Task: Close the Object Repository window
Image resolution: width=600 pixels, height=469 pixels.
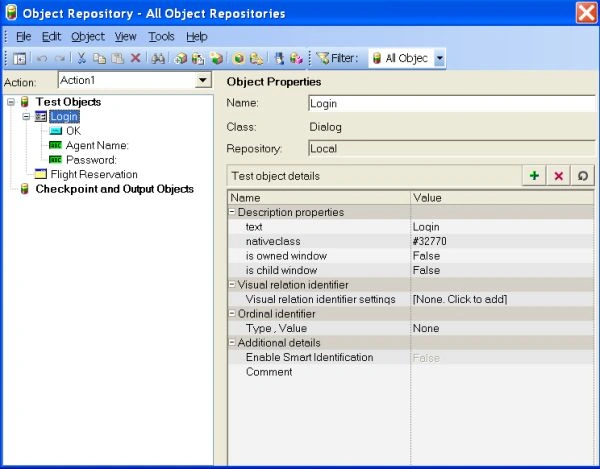Action: coord(587,13)
